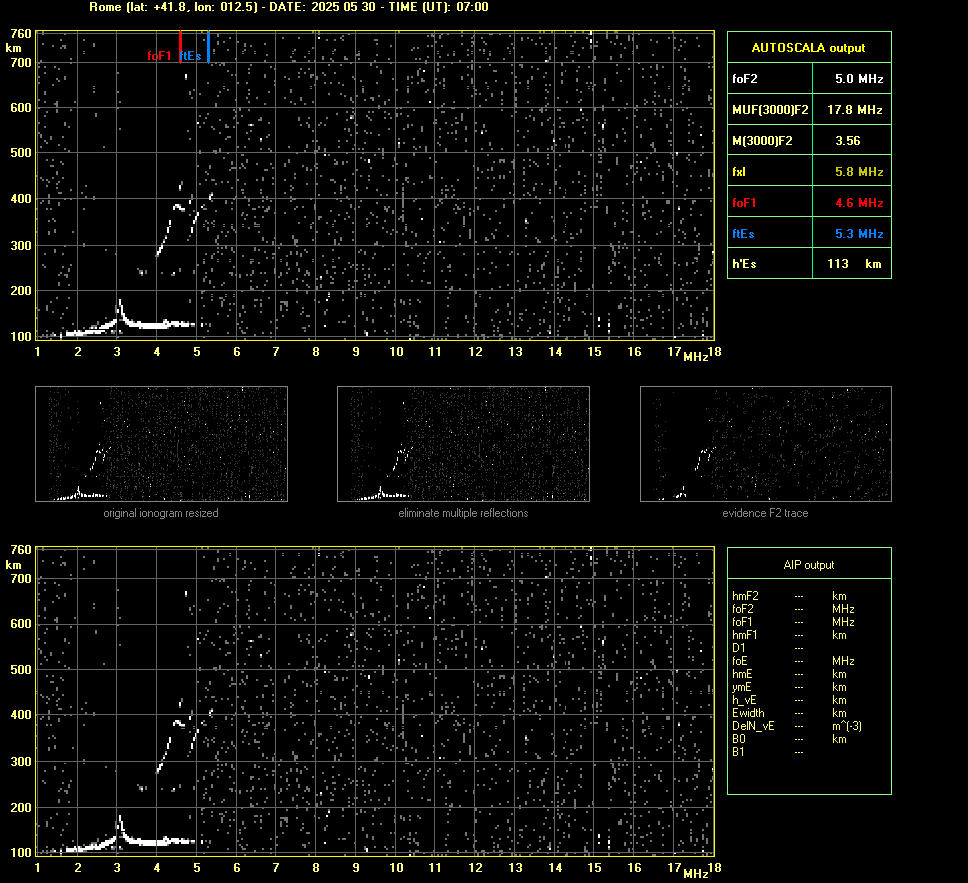Click the evidence F2 trace caption

(x=766, y=513)
